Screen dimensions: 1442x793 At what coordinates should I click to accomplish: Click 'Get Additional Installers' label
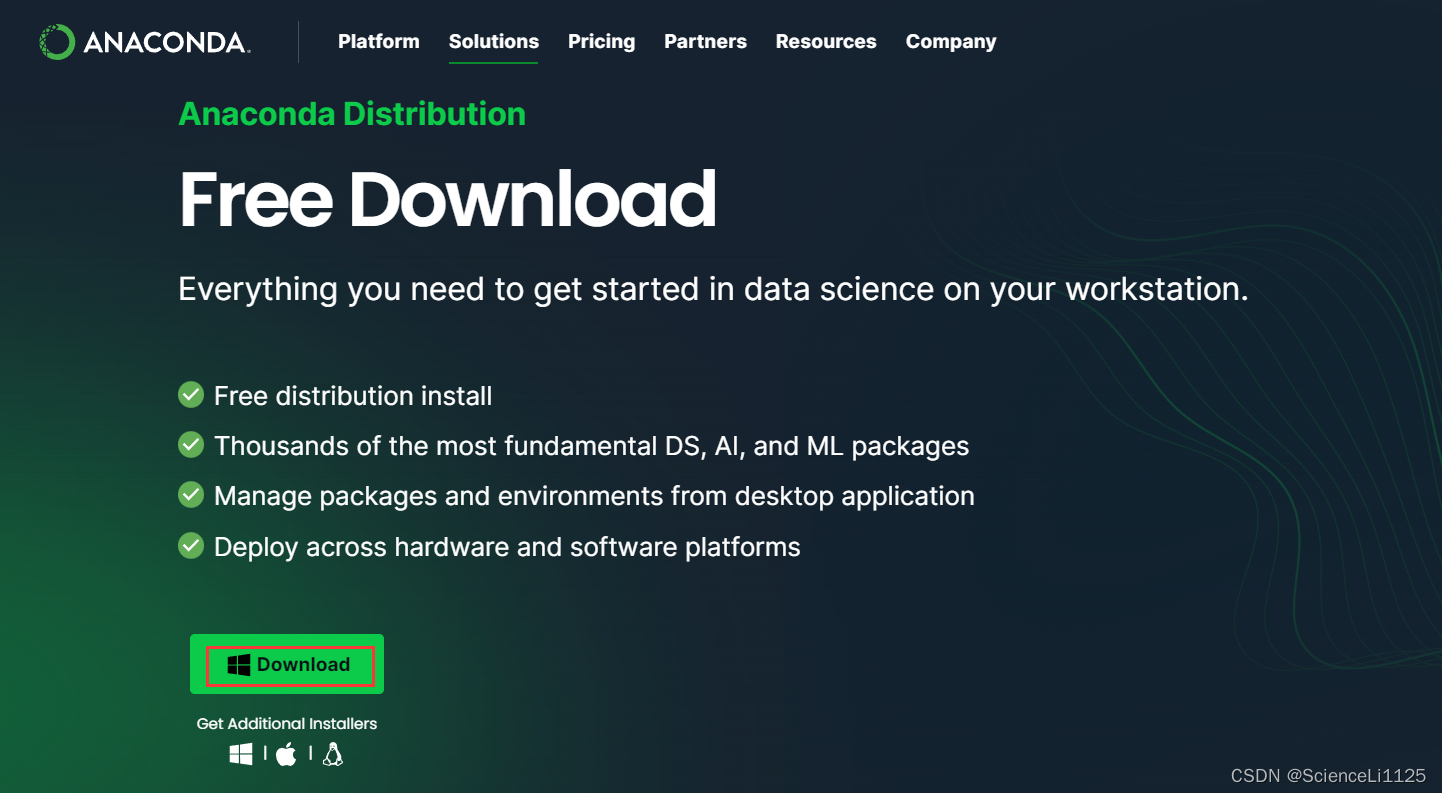coord(287,723)
